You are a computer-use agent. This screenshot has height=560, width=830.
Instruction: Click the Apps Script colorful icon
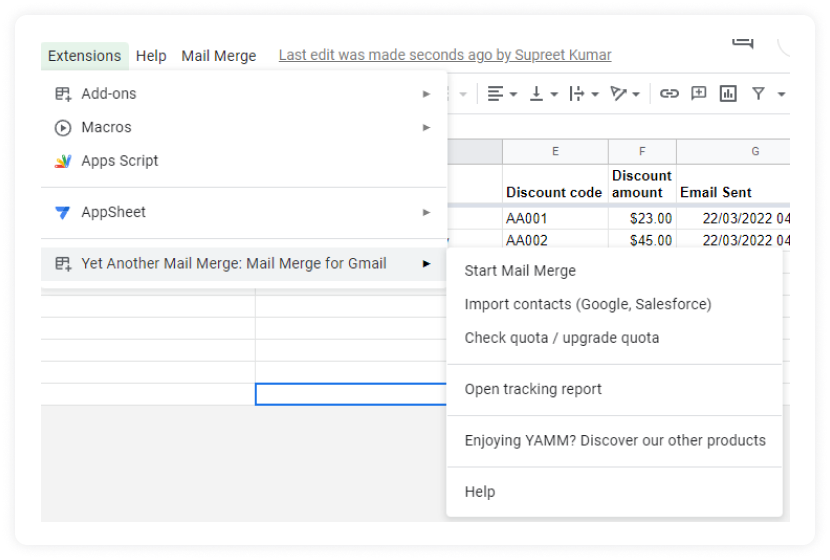click(x=63, y=161)
